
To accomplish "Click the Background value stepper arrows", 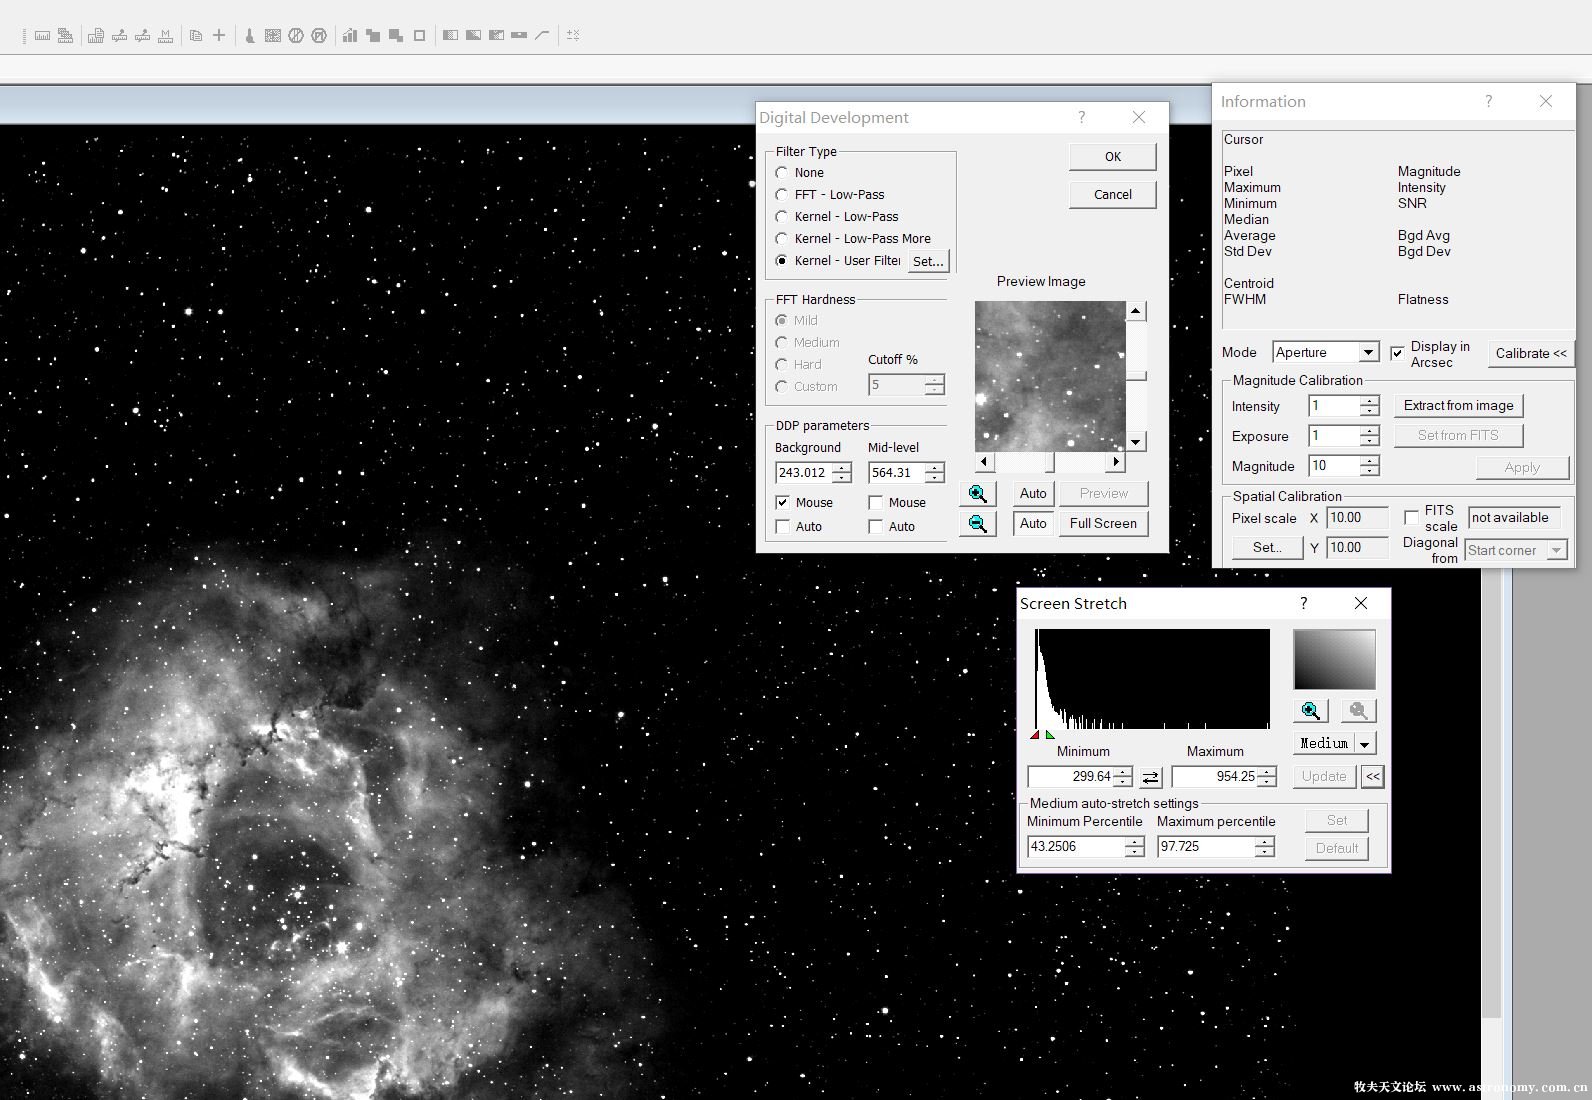I will point(842,473).
